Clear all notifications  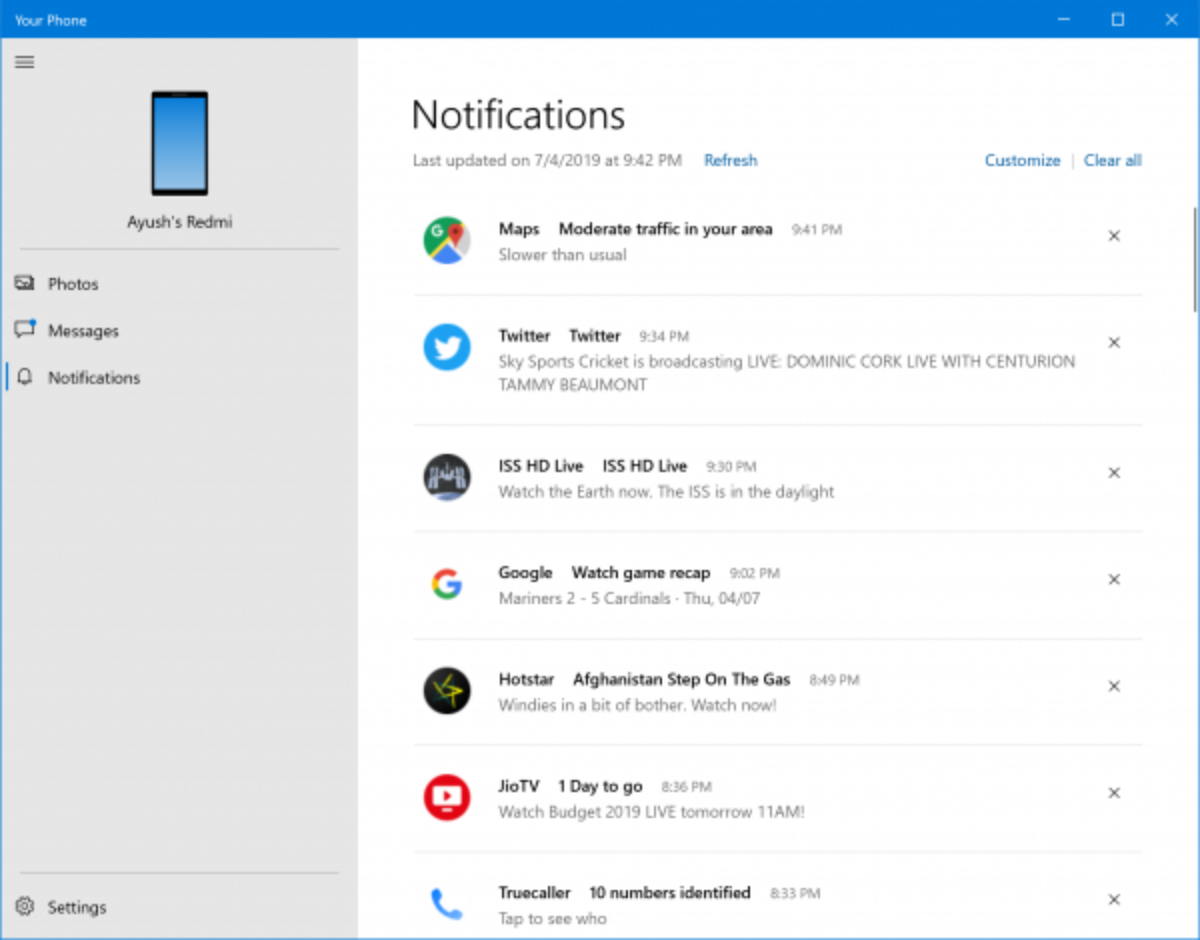[x=1113, y=160]
